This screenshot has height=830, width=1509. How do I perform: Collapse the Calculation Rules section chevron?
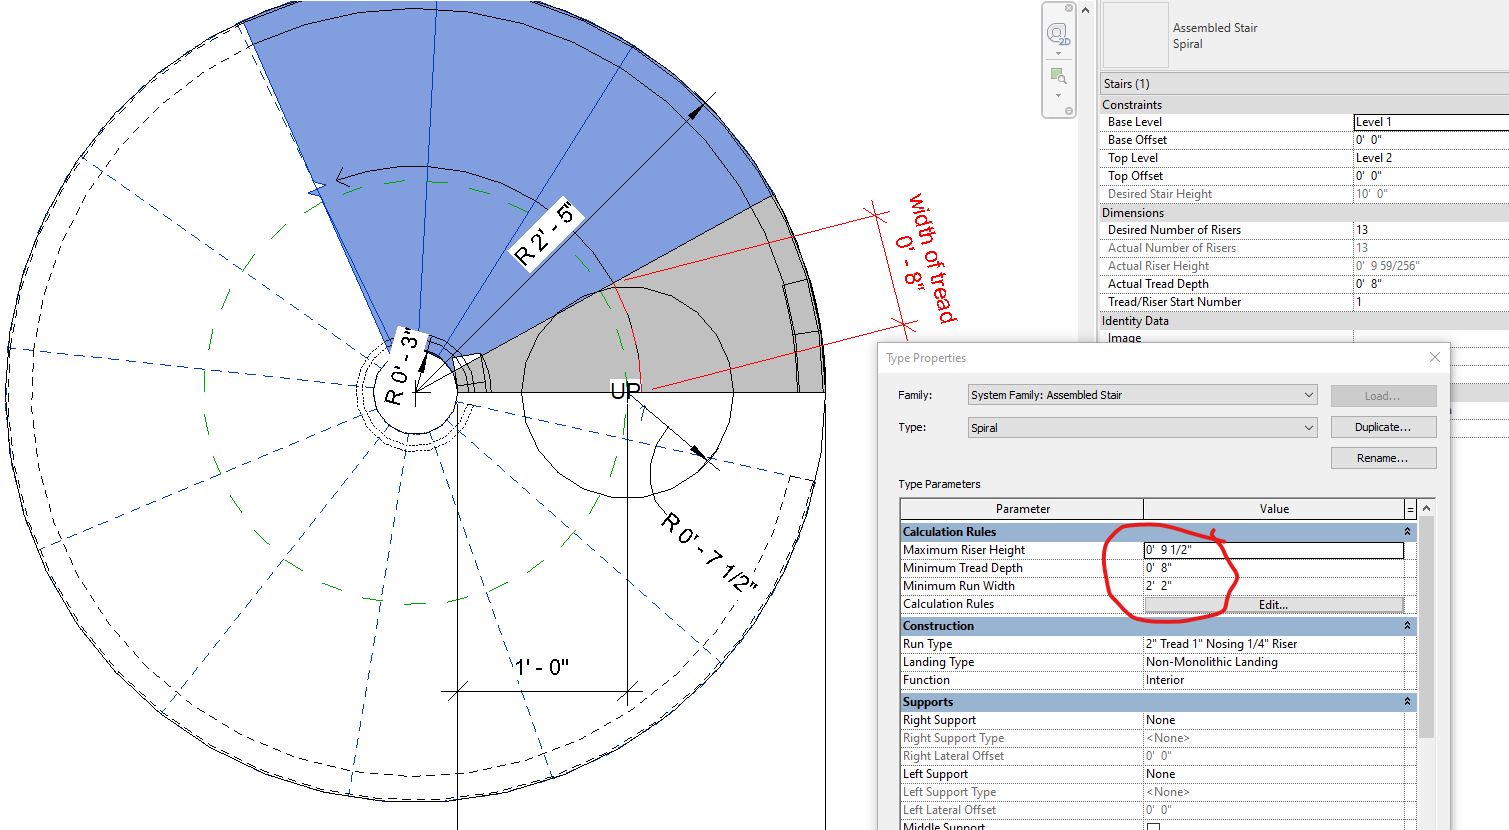[x=1408, y=531]
